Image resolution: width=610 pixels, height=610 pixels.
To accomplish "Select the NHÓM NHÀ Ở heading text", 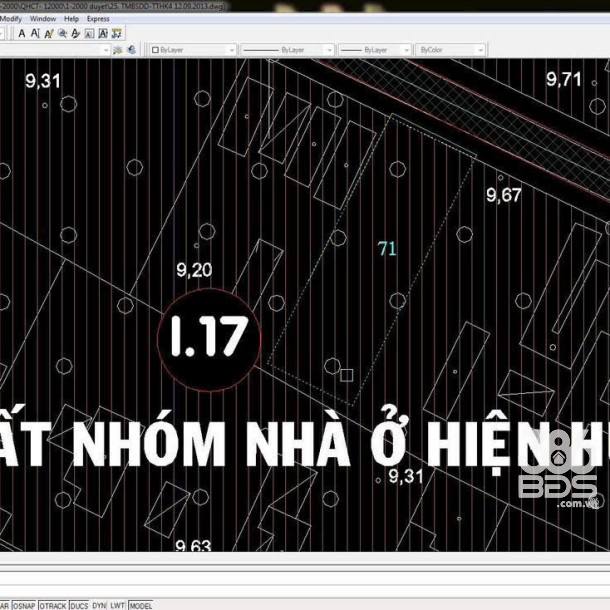I will pos(240,438).
